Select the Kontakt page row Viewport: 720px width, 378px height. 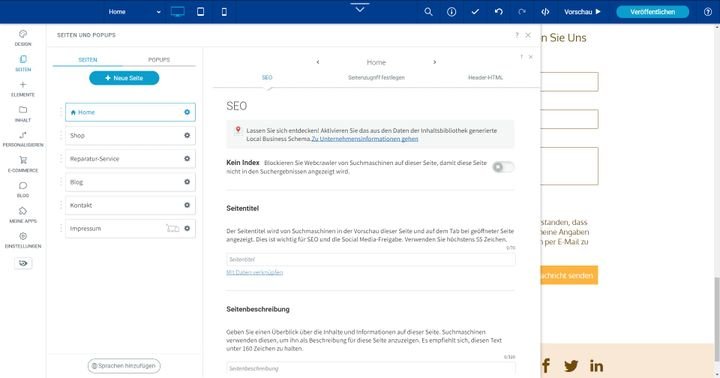pyautogui.click(x=130, y=205)
